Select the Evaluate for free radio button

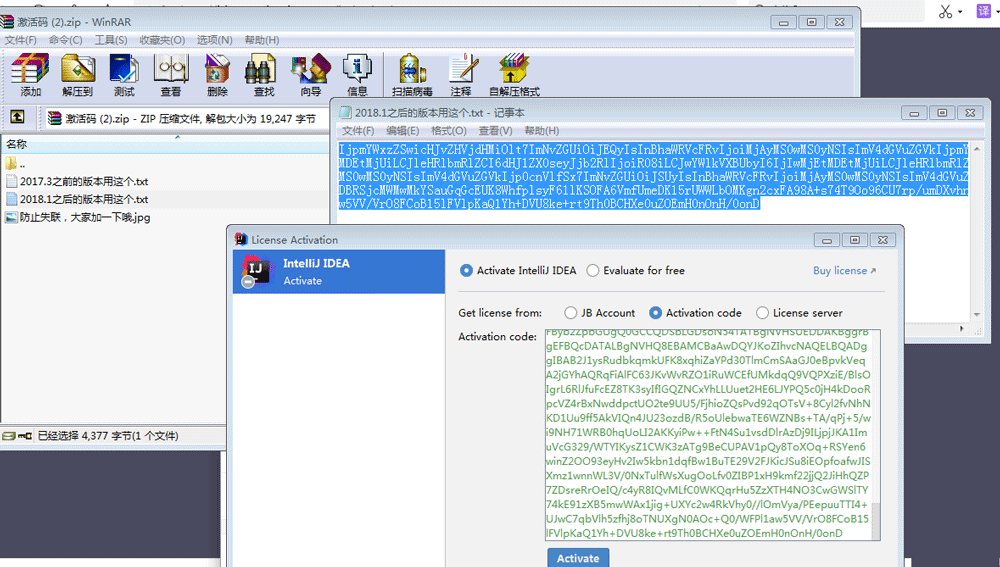(593, 271)
